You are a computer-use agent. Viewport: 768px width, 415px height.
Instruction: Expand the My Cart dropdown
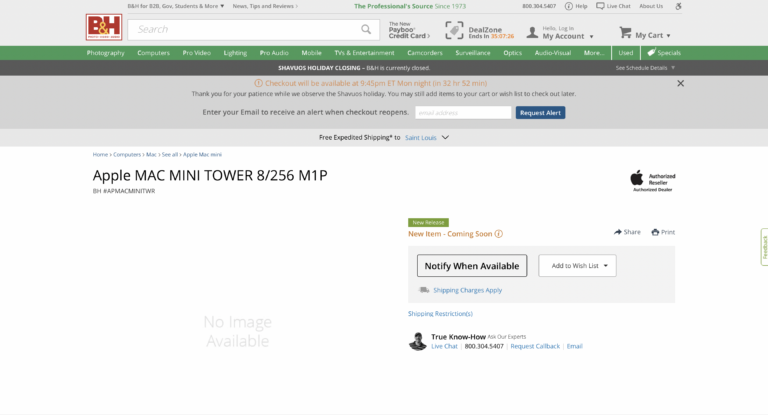pyautogui.click(x=668, y=36)
